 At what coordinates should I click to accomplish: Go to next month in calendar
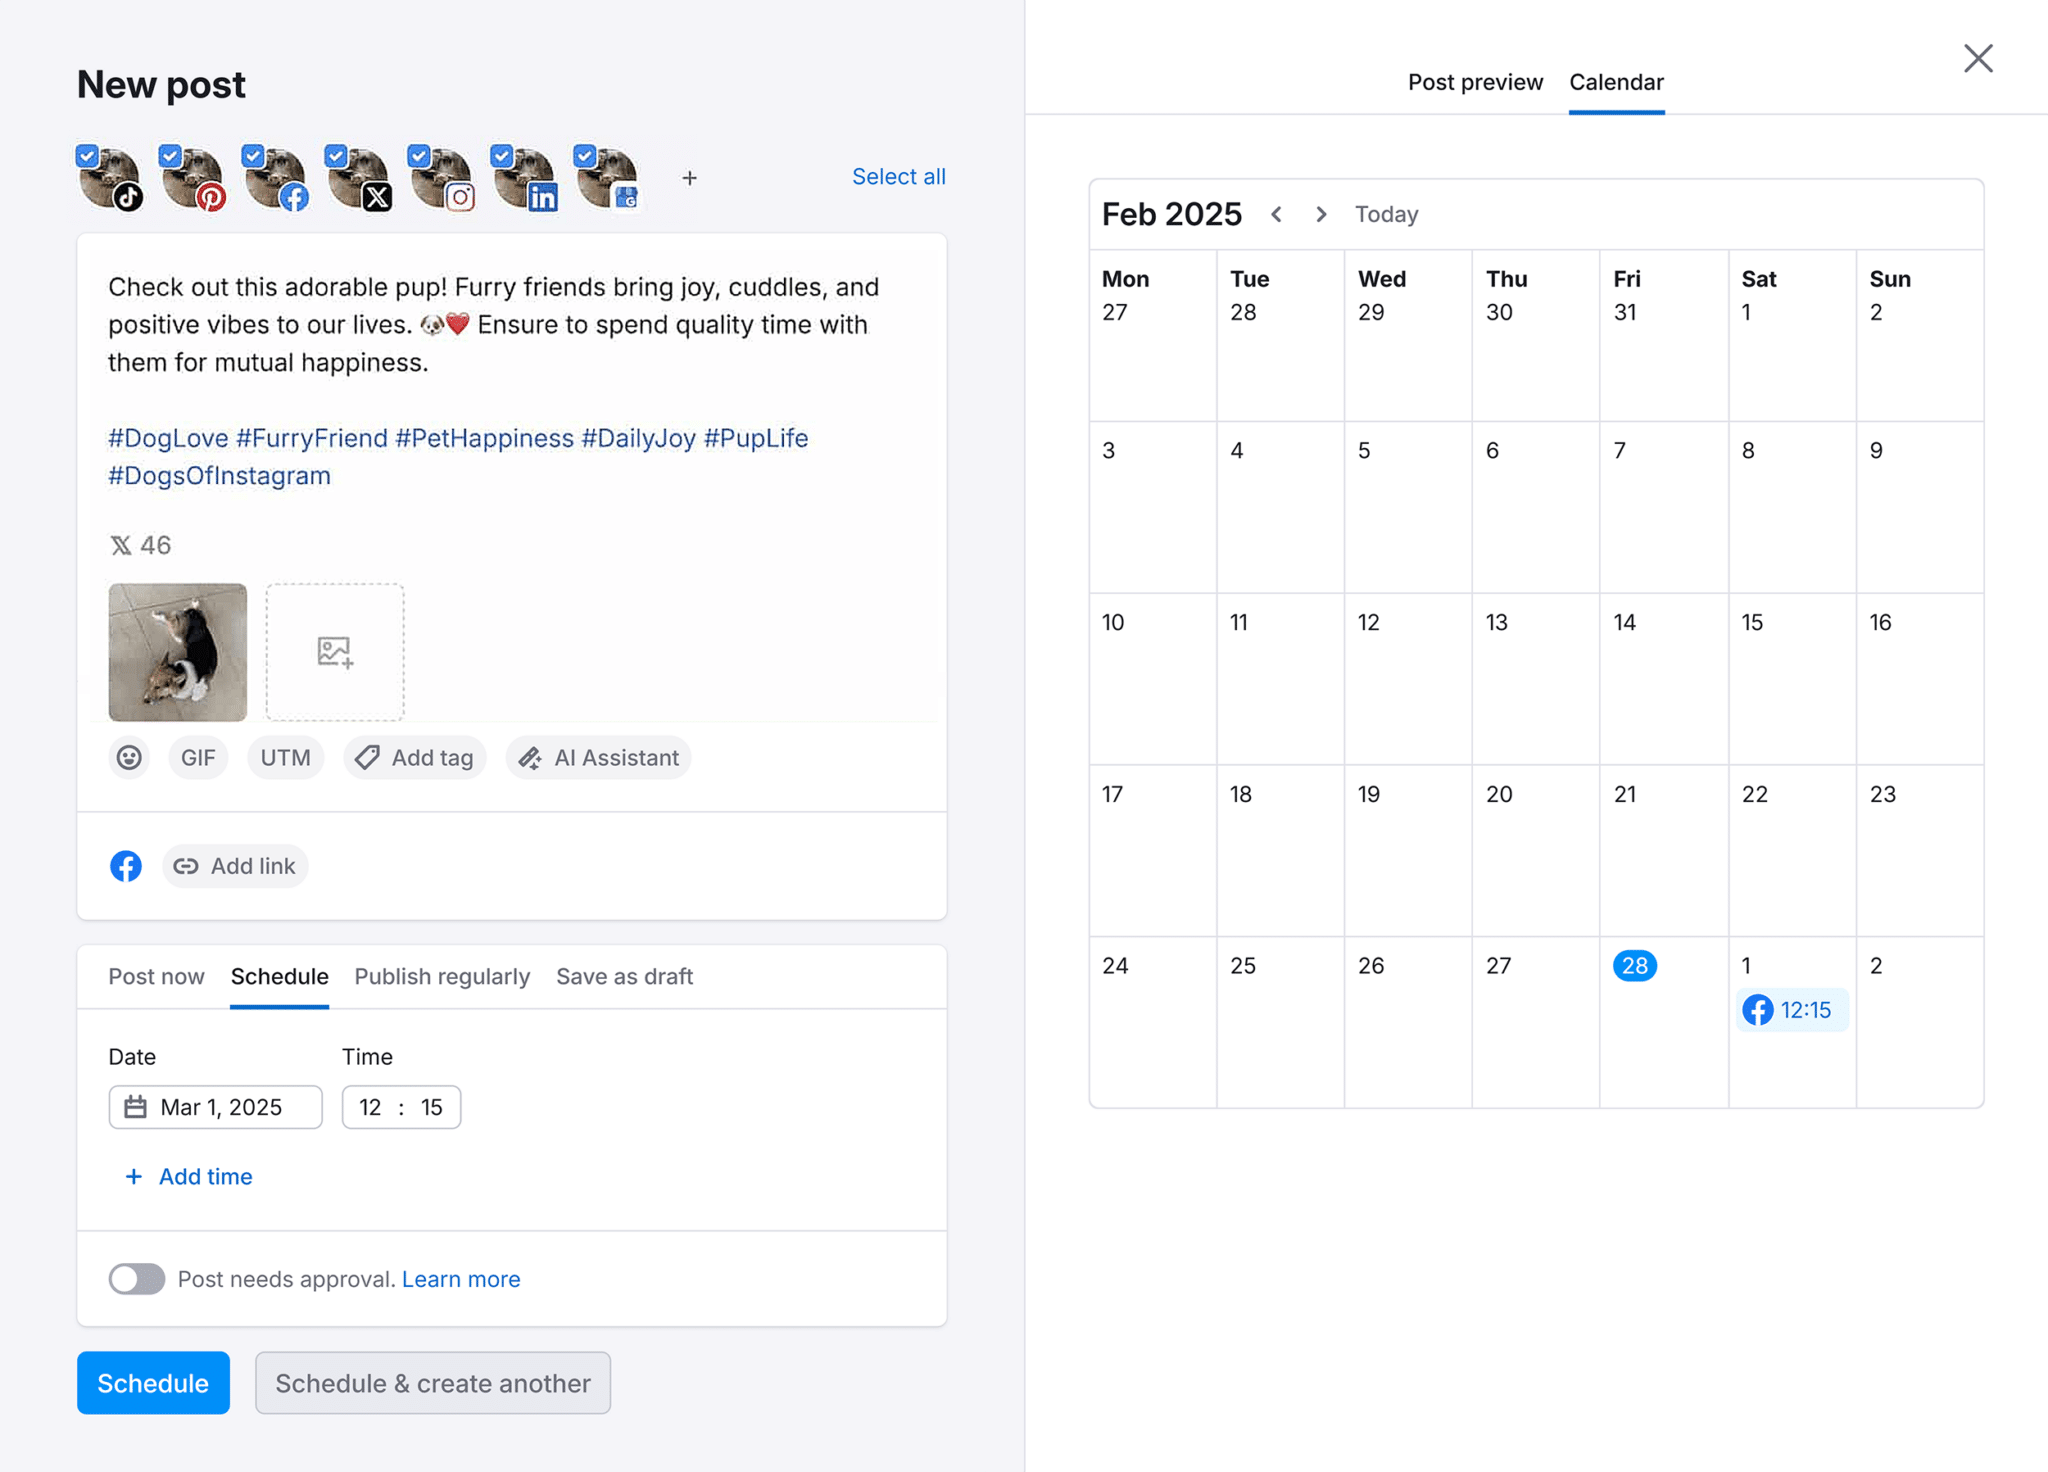click(1321, 214)
